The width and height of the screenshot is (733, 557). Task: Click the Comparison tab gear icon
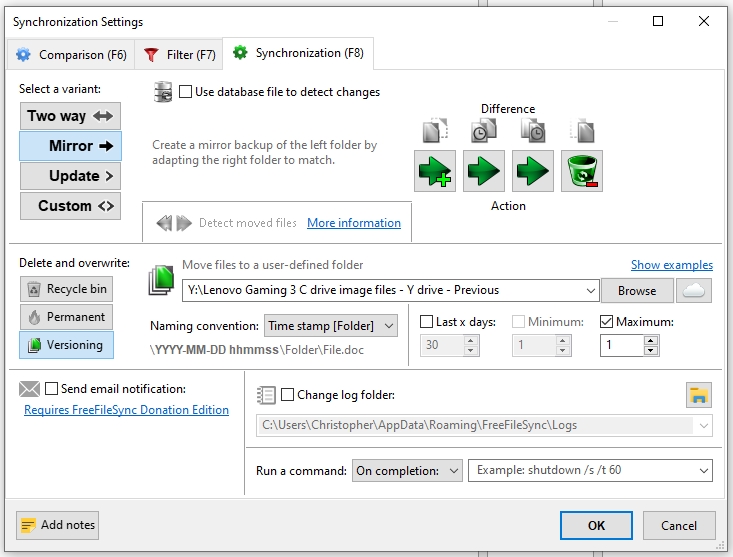click(x=23, y=55)
